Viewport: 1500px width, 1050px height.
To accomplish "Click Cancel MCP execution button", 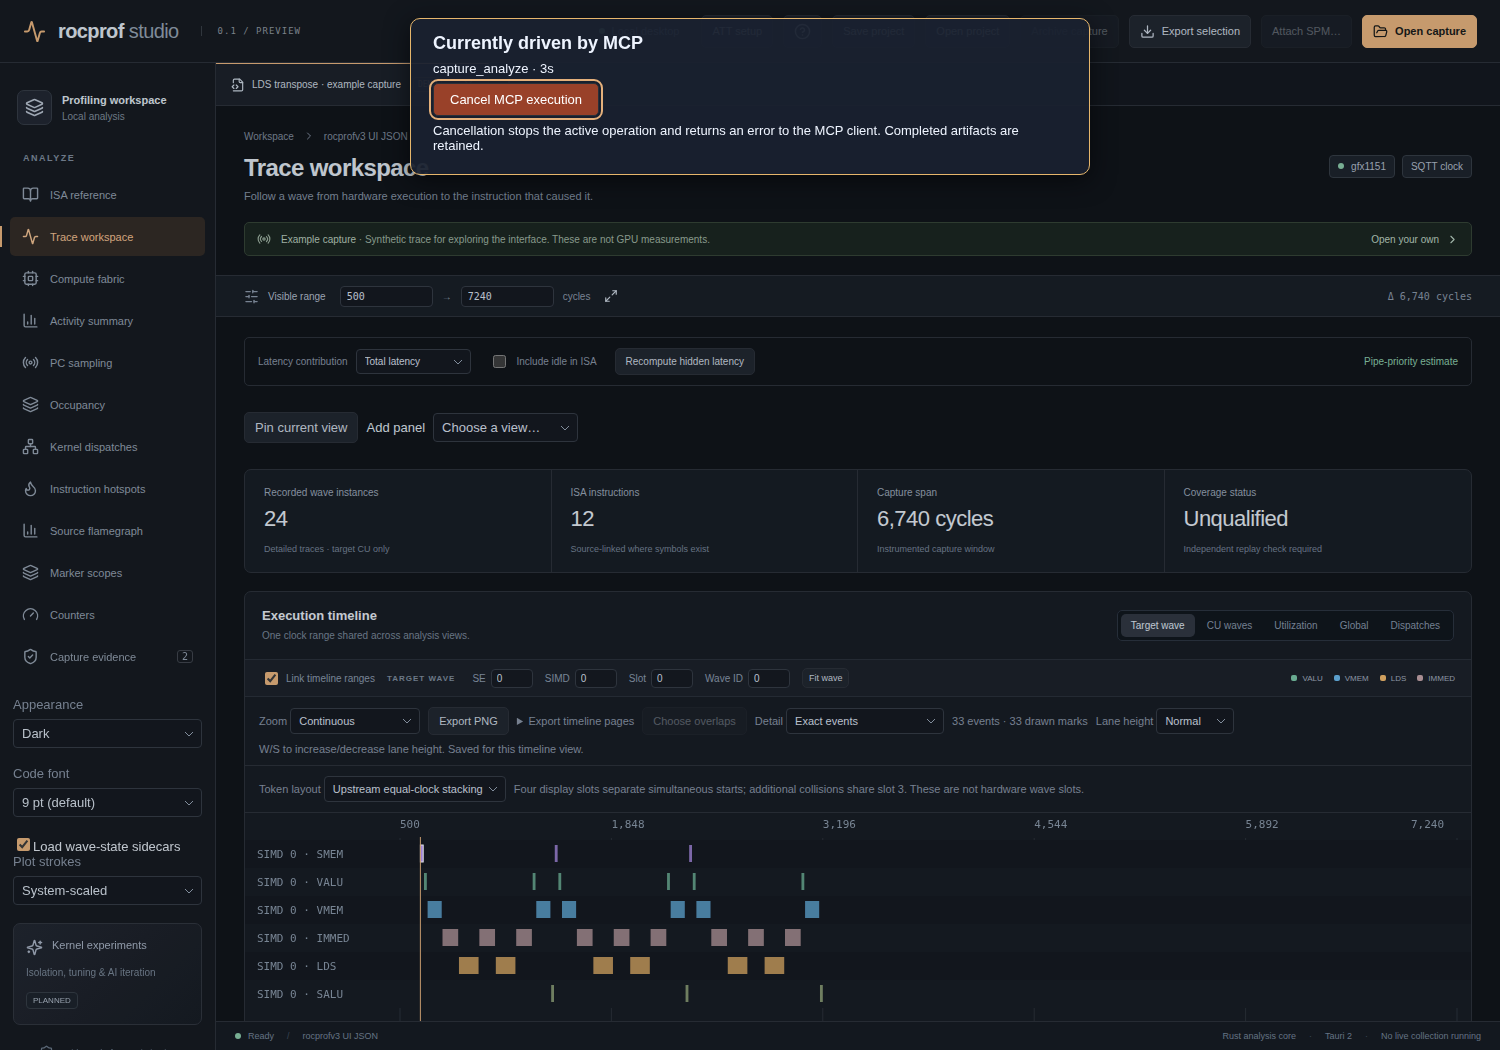I will (x=516, y=100).
